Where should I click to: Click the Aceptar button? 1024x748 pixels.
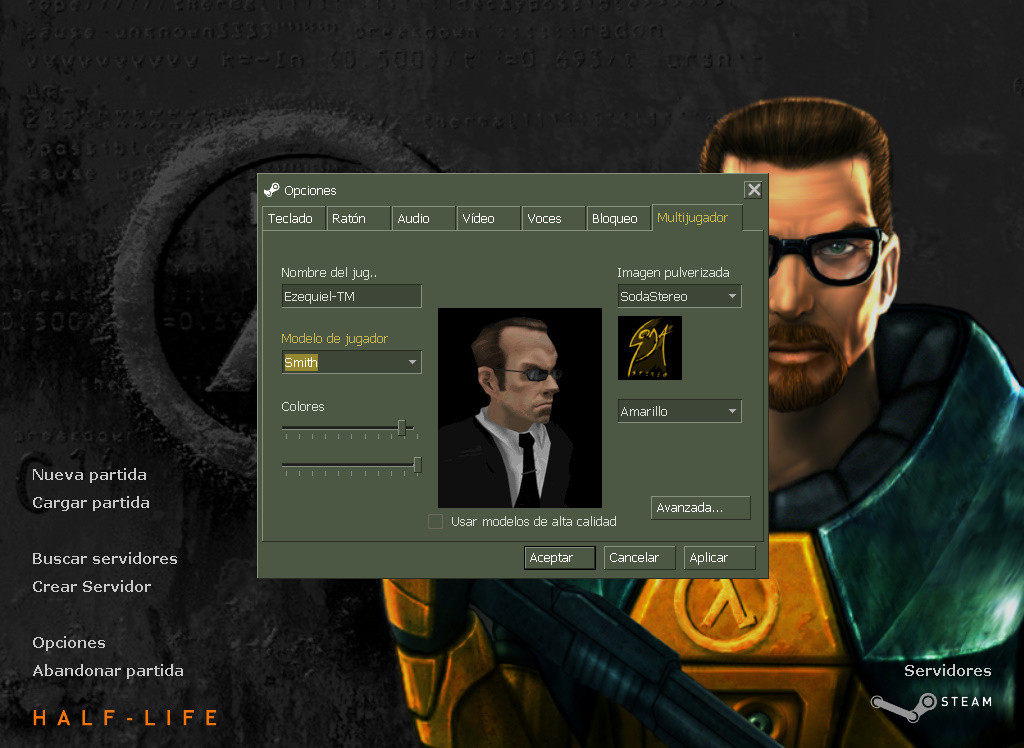(559, 557)
